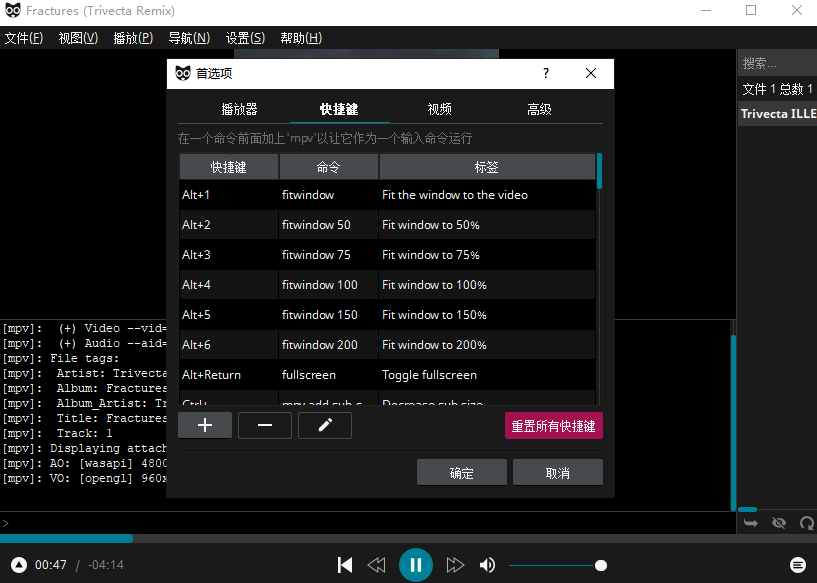Screen dimensions: 817x583
Task: Click the help question mark in preferences dialog
Action: coord(546,73)
